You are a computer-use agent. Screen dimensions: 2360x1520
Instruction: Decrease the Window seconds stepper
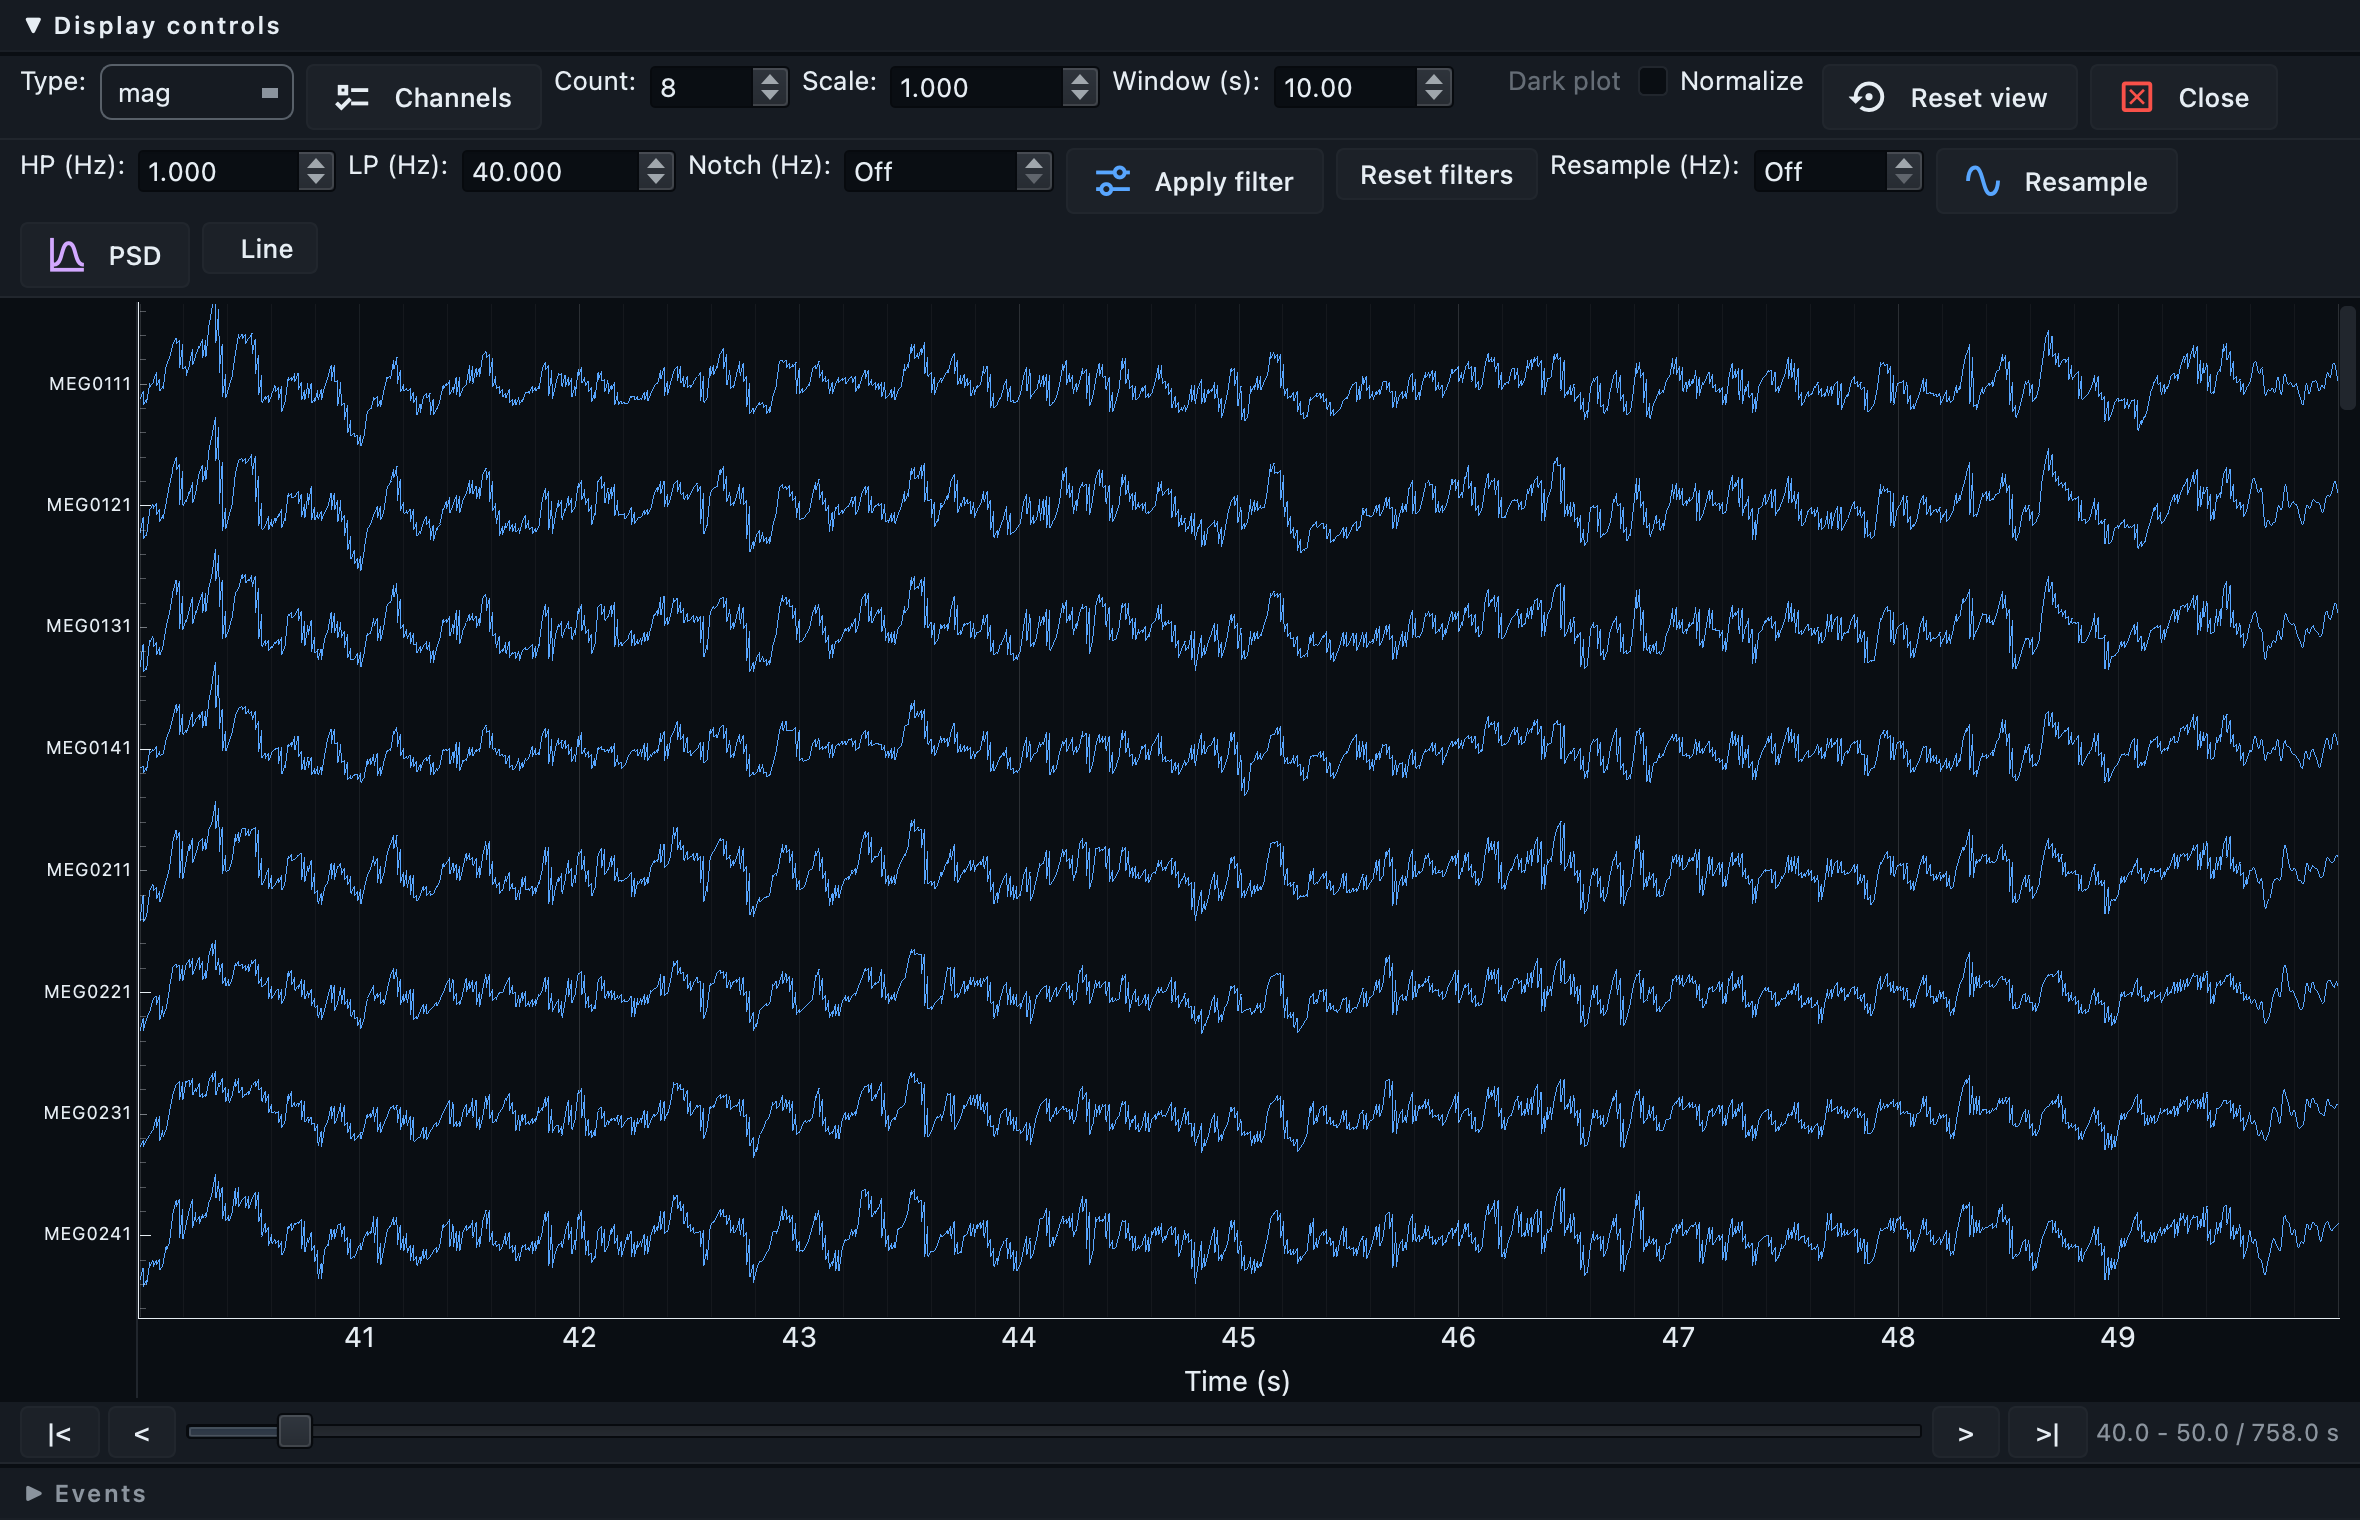(x=1434, y=97)
